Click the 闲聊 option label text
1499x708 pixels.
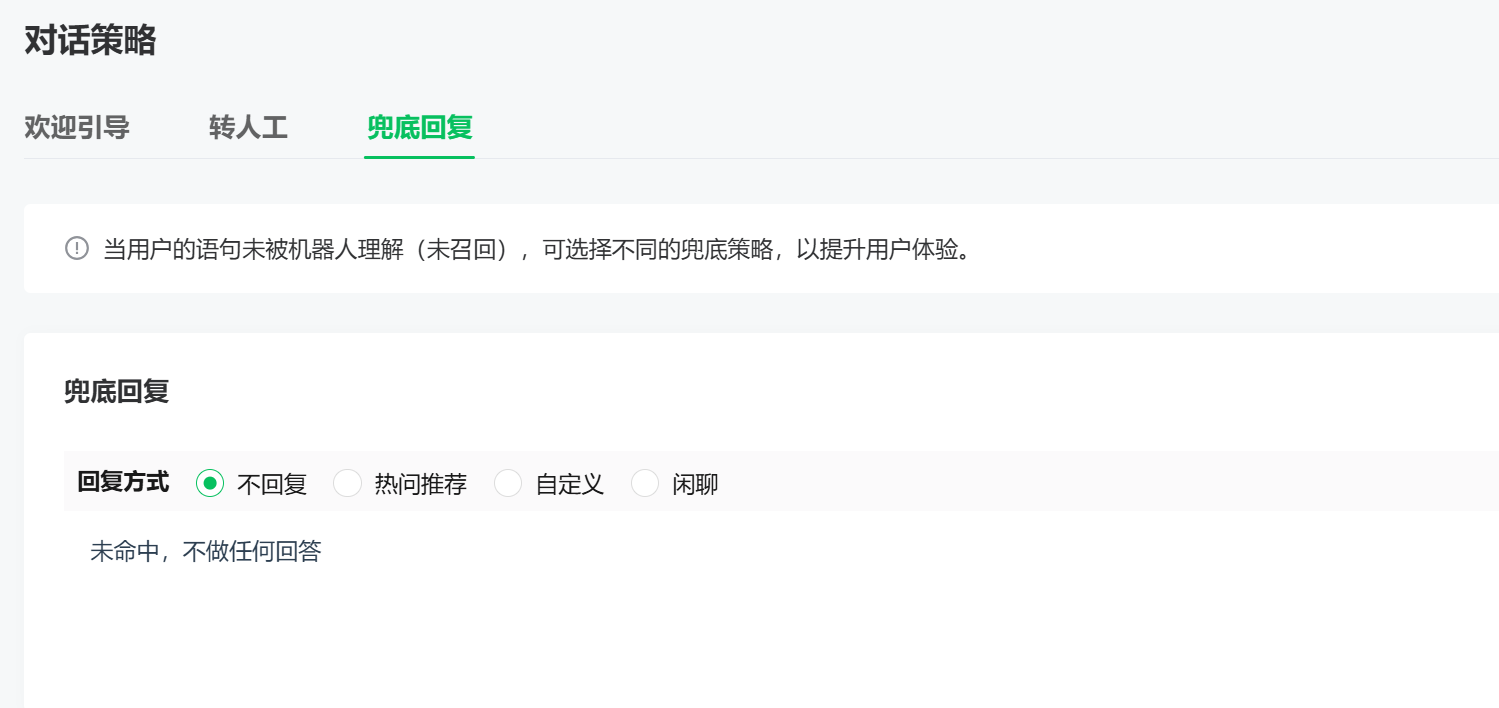695,485
